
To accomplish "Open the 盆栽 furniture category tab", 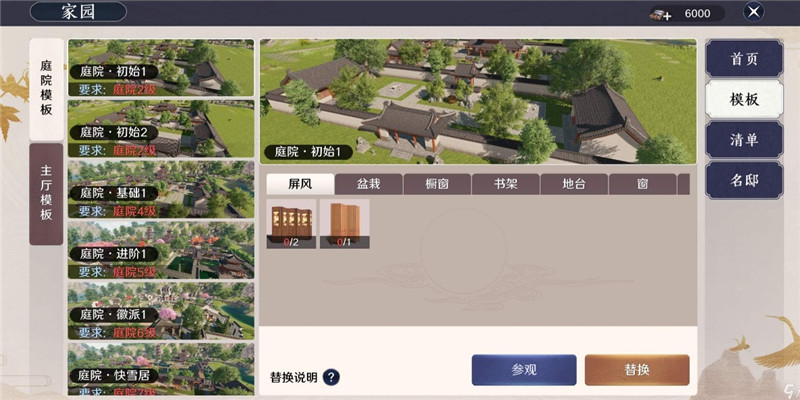I will click(x=369, y=184).
